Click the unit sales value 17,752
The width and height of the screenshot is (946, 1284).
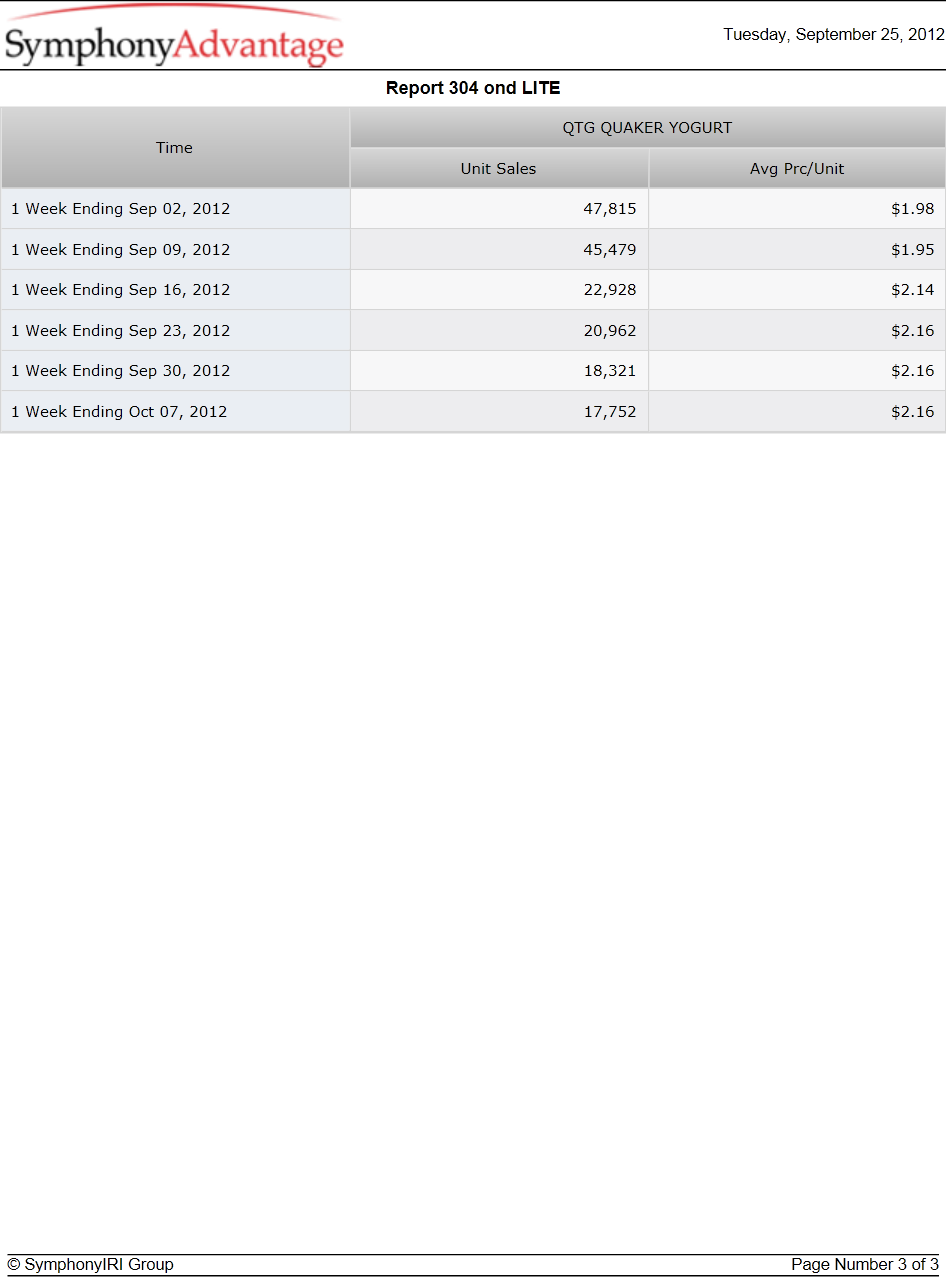coord(610,412)
